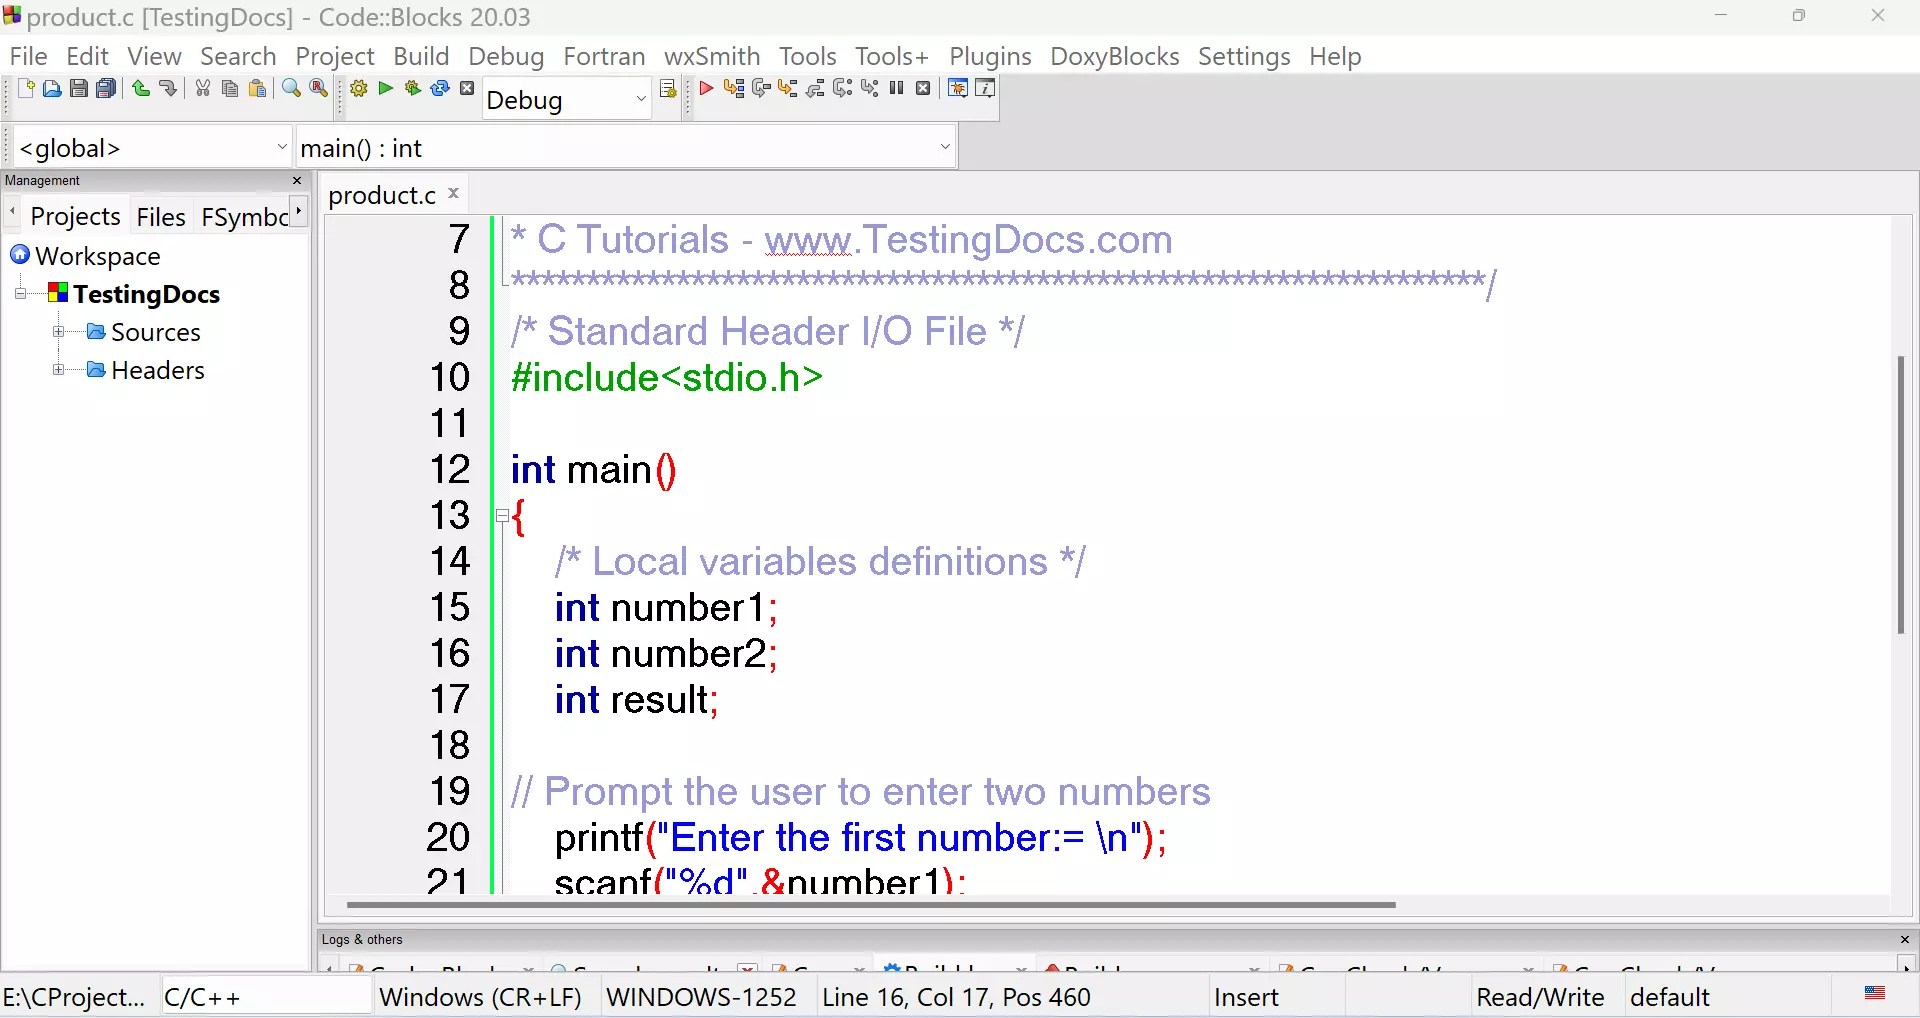
Task: Select the Headers folder in the workspace
Action: click(x=160, y=370)
